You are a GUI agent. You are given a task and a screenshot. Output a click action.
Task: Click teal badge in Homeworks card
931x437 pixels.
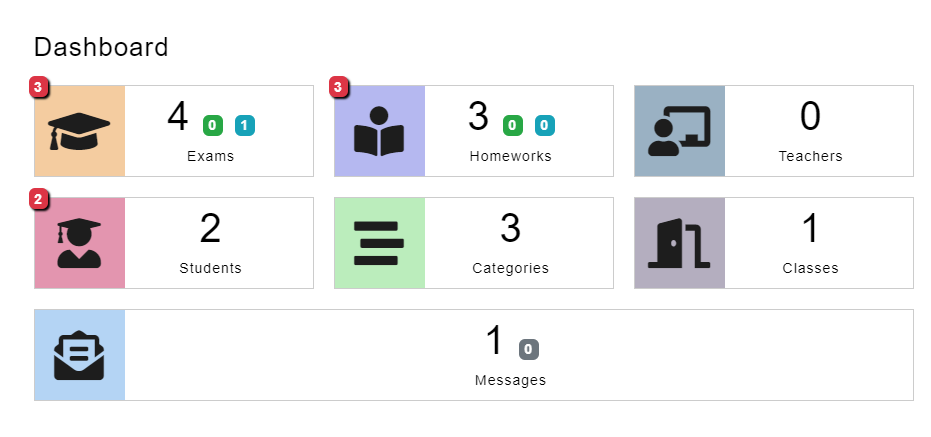pos(545,125)
